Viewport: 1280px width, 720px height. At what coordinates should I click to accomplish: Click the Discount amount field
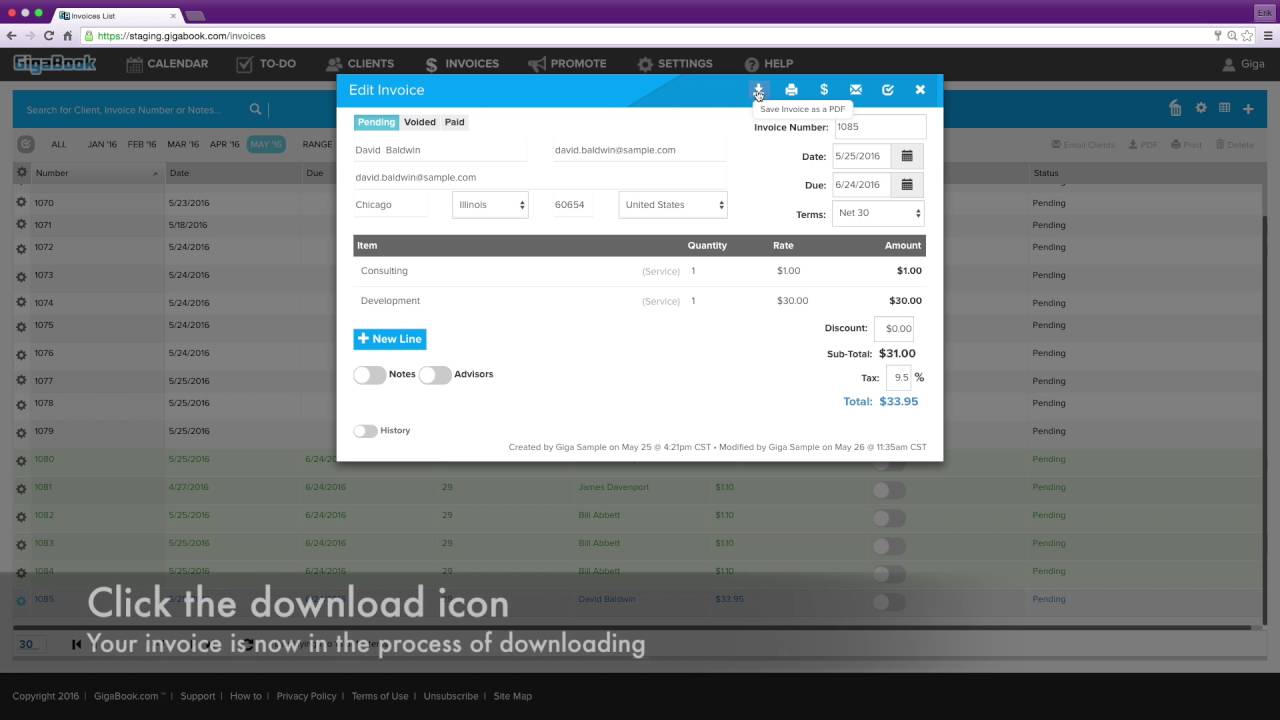894,329
